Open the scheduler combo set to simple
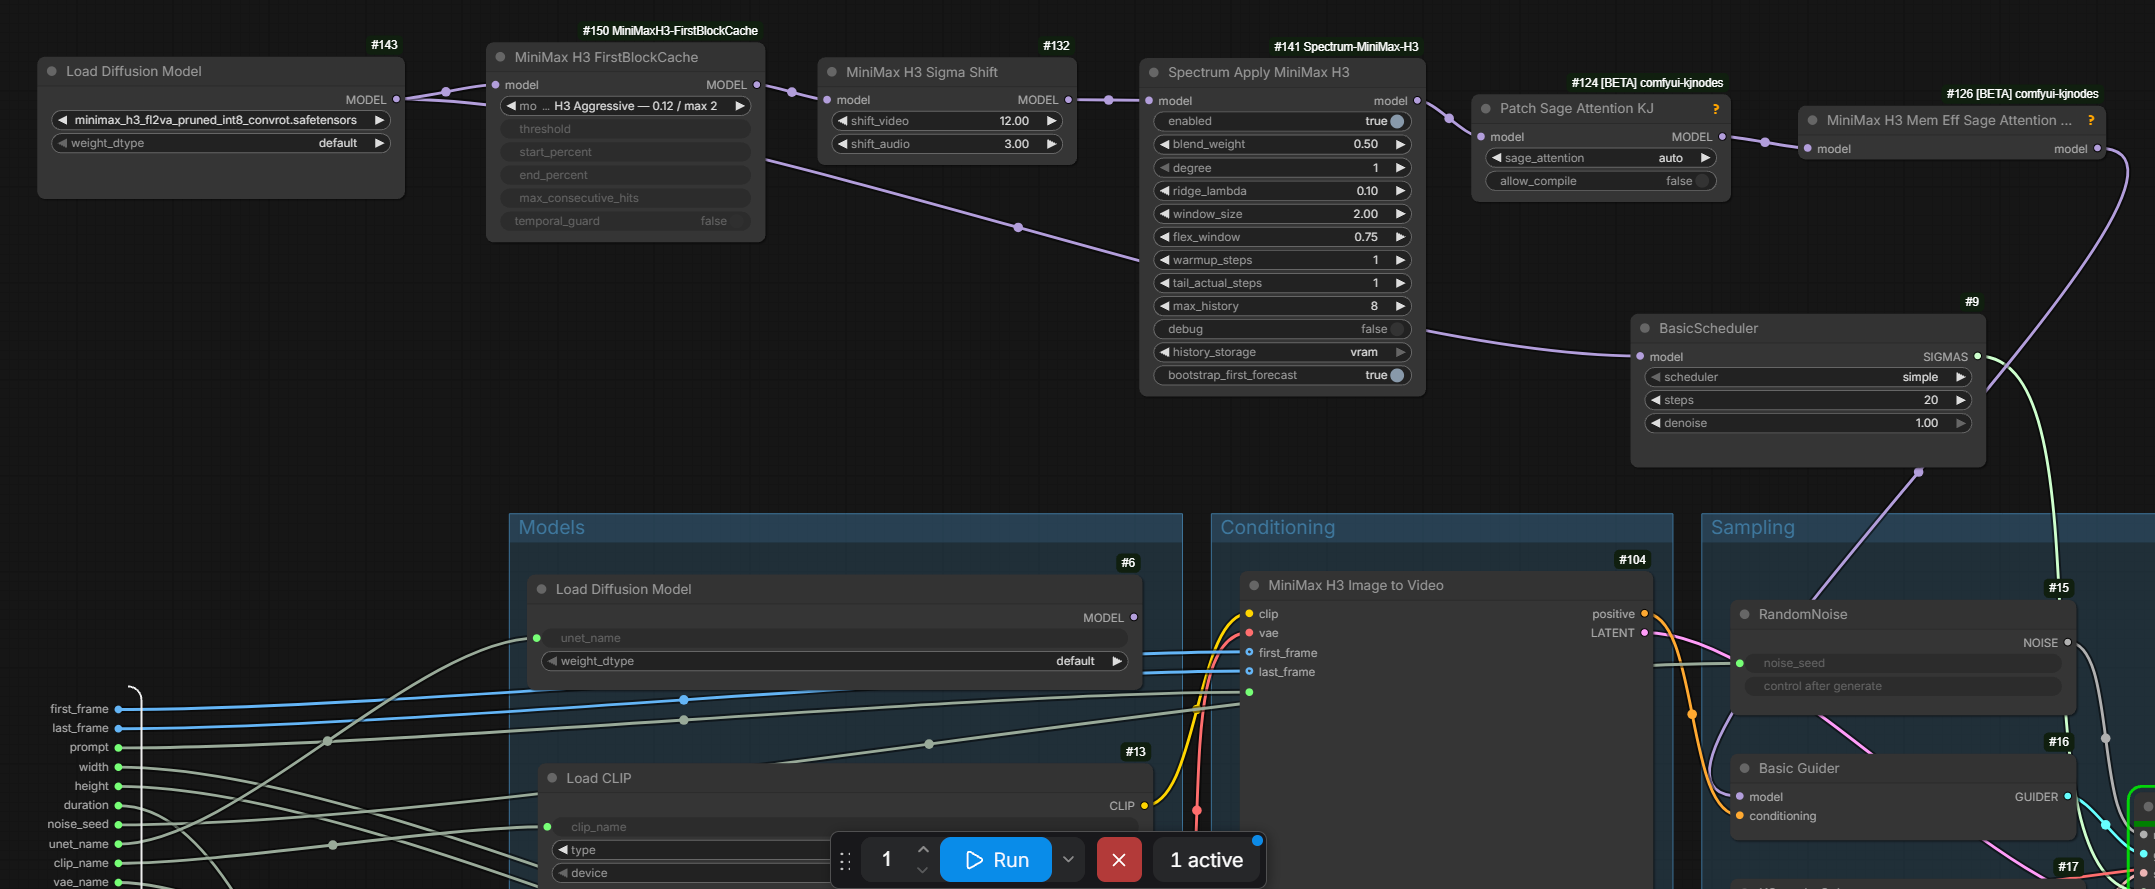 (x=1808, y=377)
